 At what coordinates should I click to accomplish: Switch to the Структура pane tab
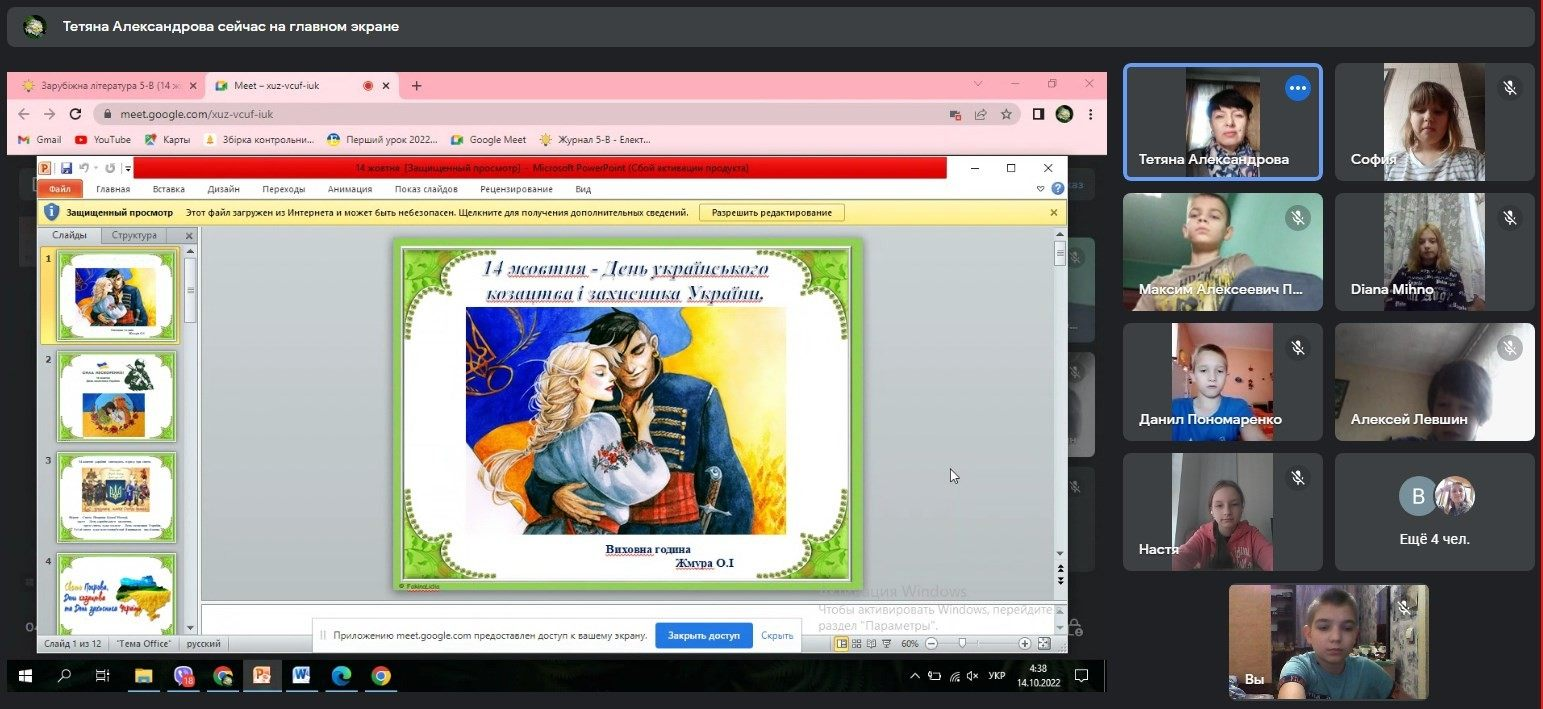click(134, 235)
